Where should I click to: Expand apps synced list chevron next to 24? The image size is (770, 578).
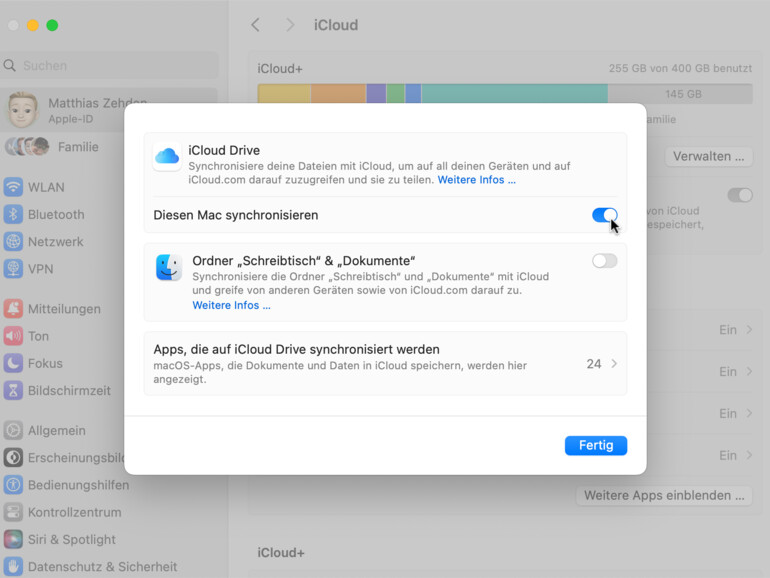(x=614, y=363)
